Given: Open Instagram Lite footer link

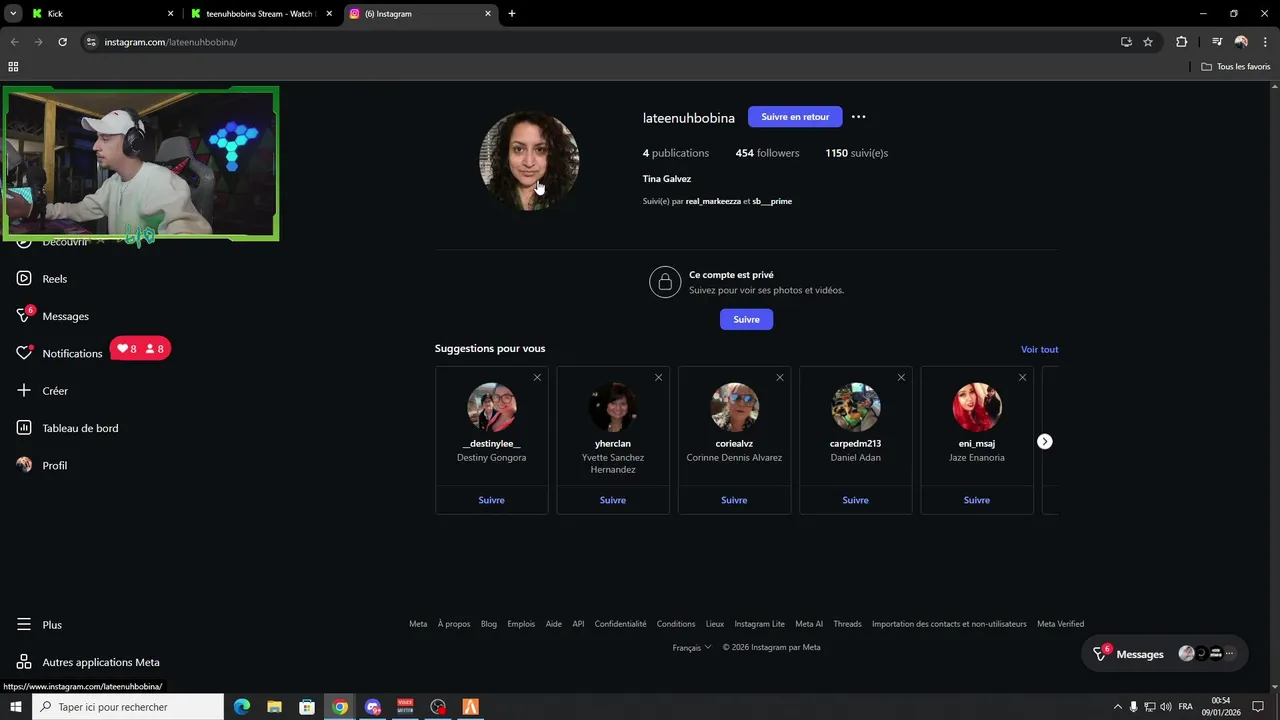Looking at the screenshot, I should [x=759, y=624].
